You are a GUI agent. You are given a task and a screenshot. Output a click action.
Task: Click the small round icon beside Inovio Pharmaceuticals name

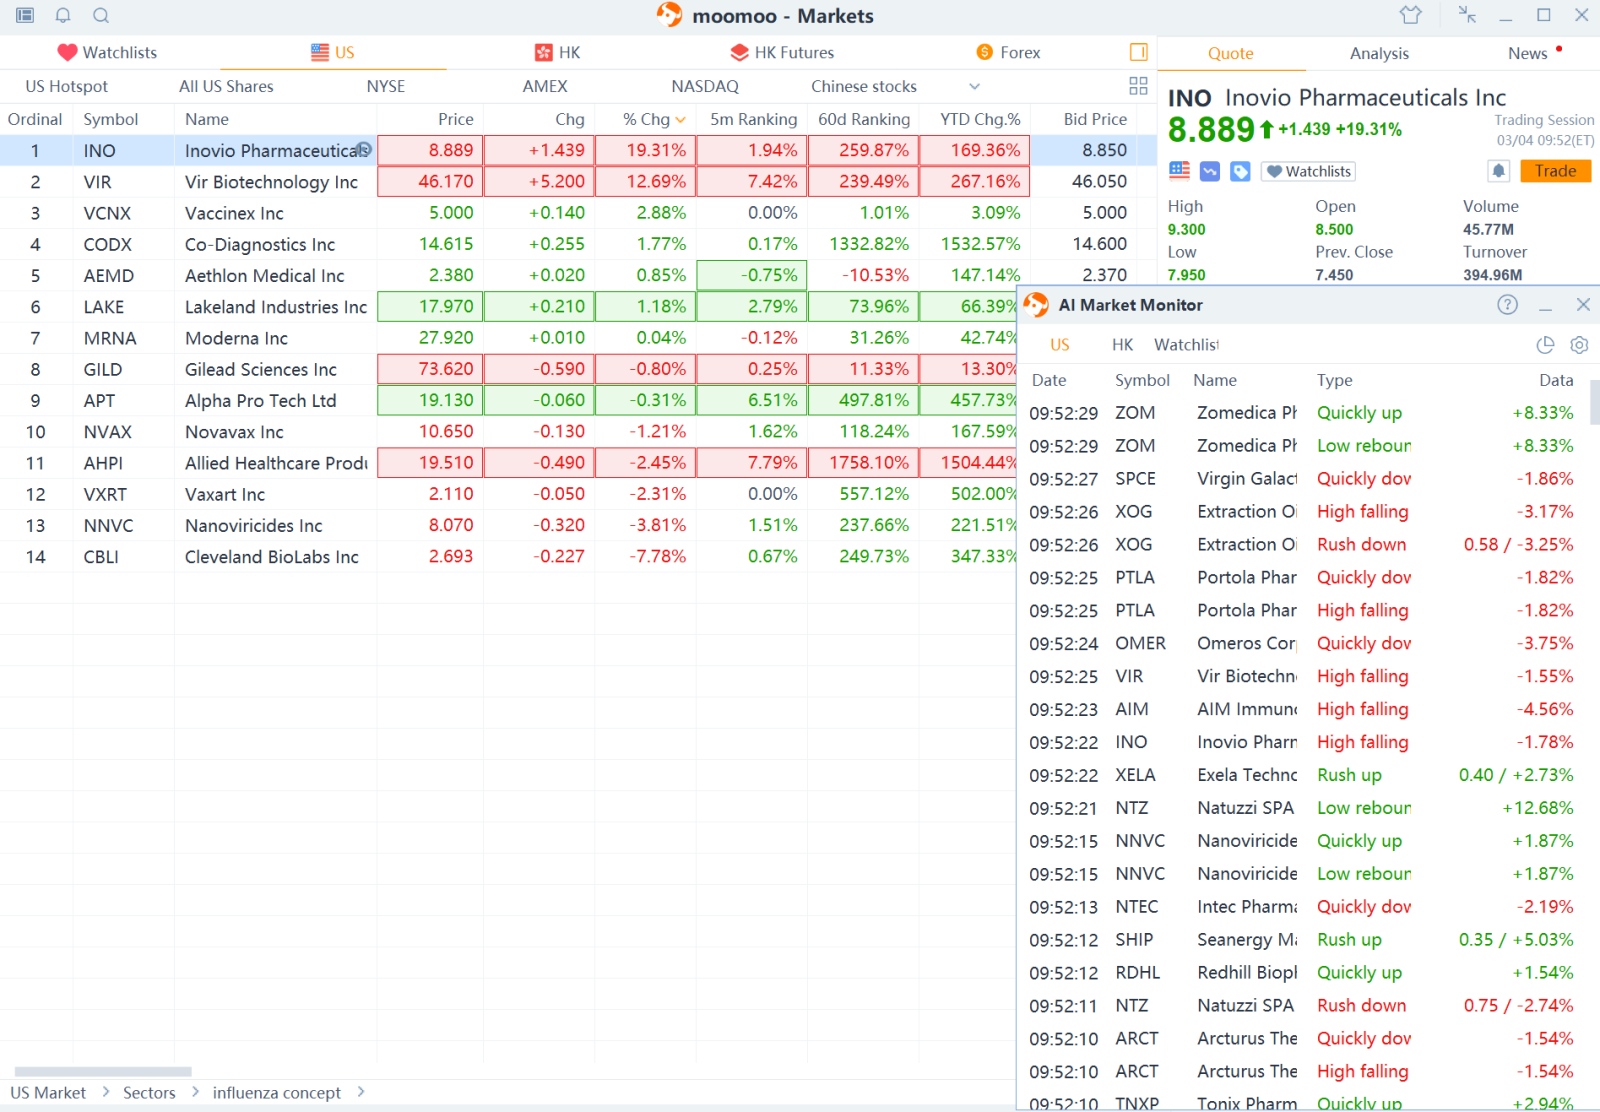coord(364,149)
